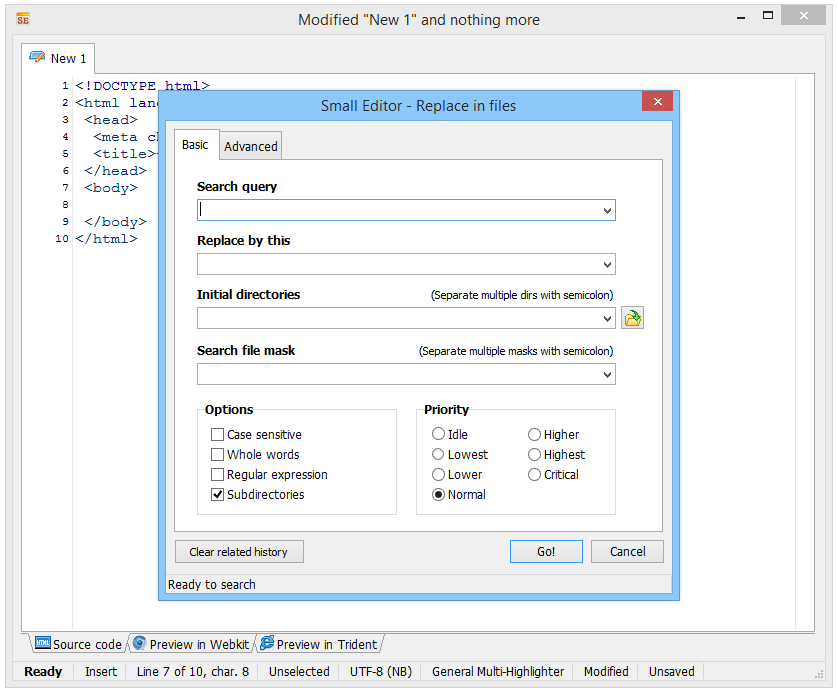Click the SE application icon in title bar

point(22,20)
